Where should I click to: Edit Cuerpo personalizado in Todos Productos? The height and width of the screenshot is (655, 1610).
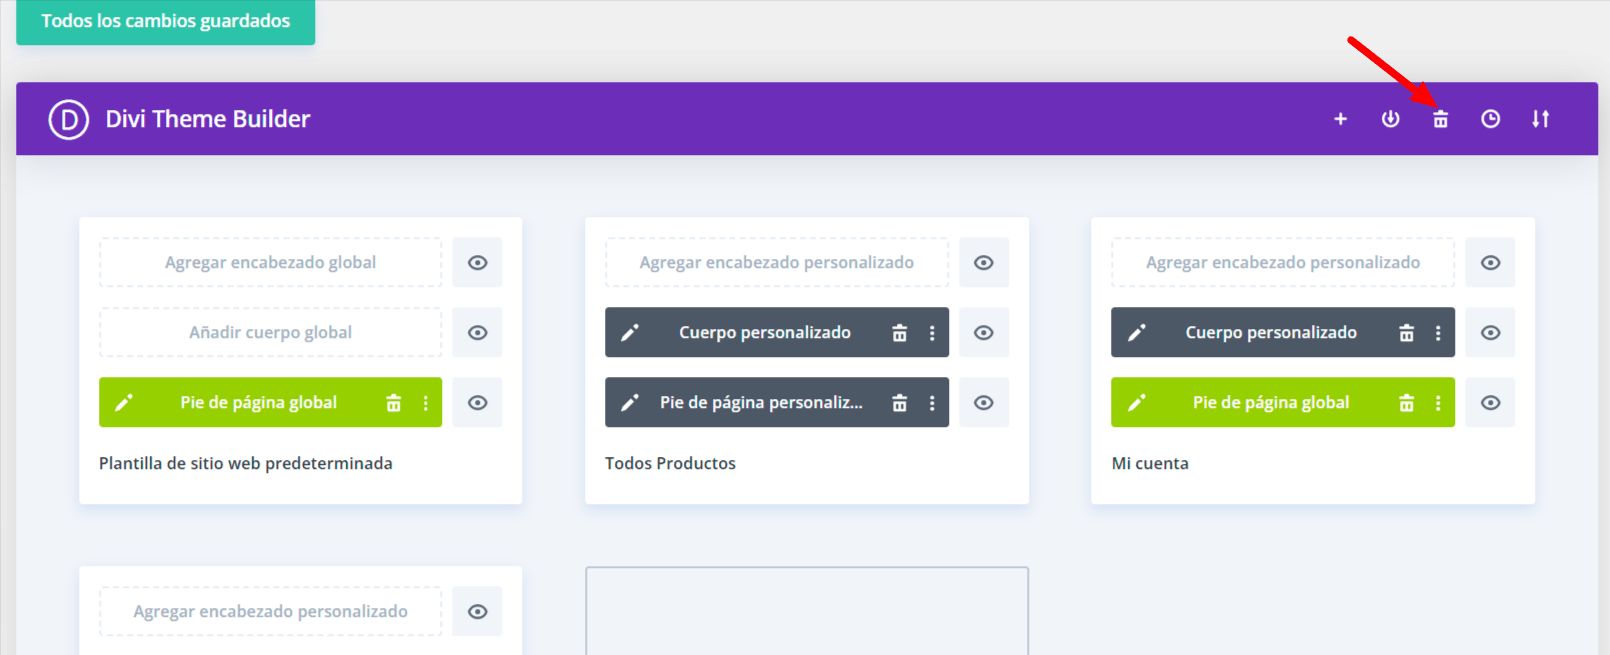tap(630, 332)
